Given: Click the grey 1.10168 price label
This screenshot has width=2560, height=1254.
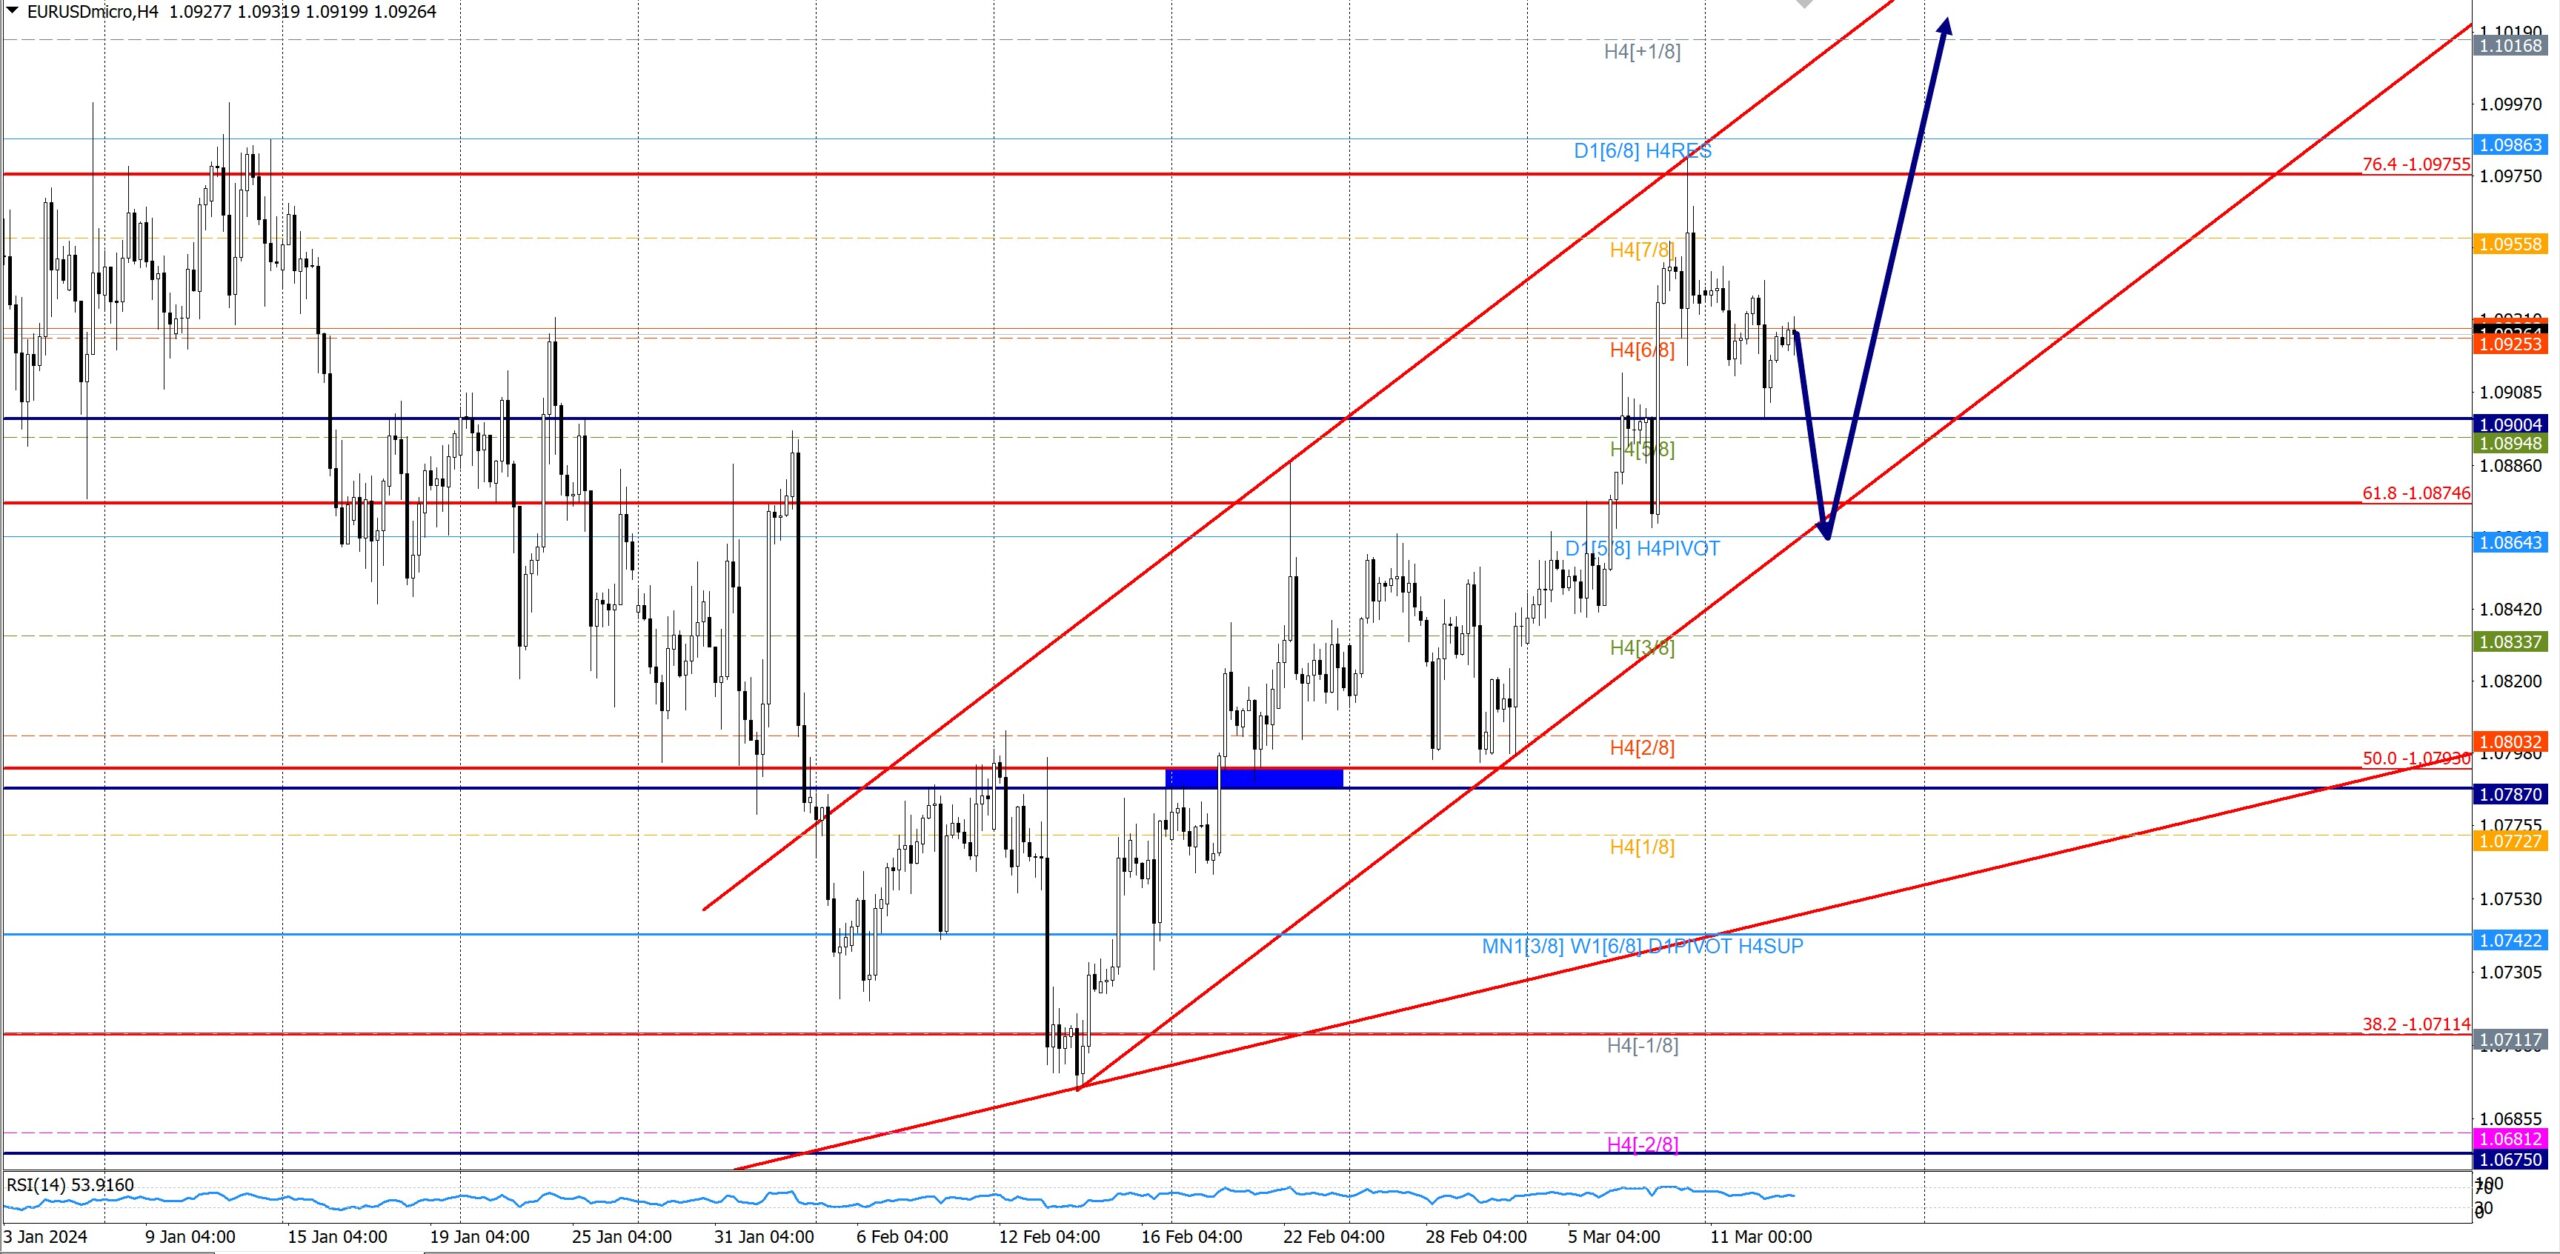Looking at the screenshot, I should pyautogui.click(x=2511, y=46).
